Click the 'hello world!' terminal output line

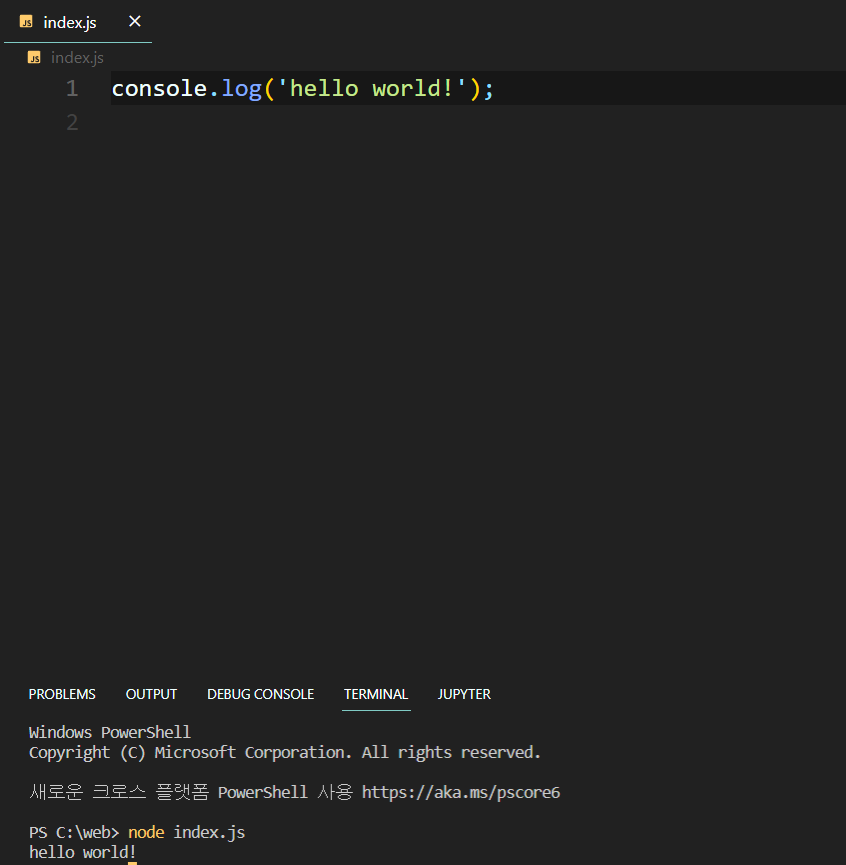coord(83,852)
